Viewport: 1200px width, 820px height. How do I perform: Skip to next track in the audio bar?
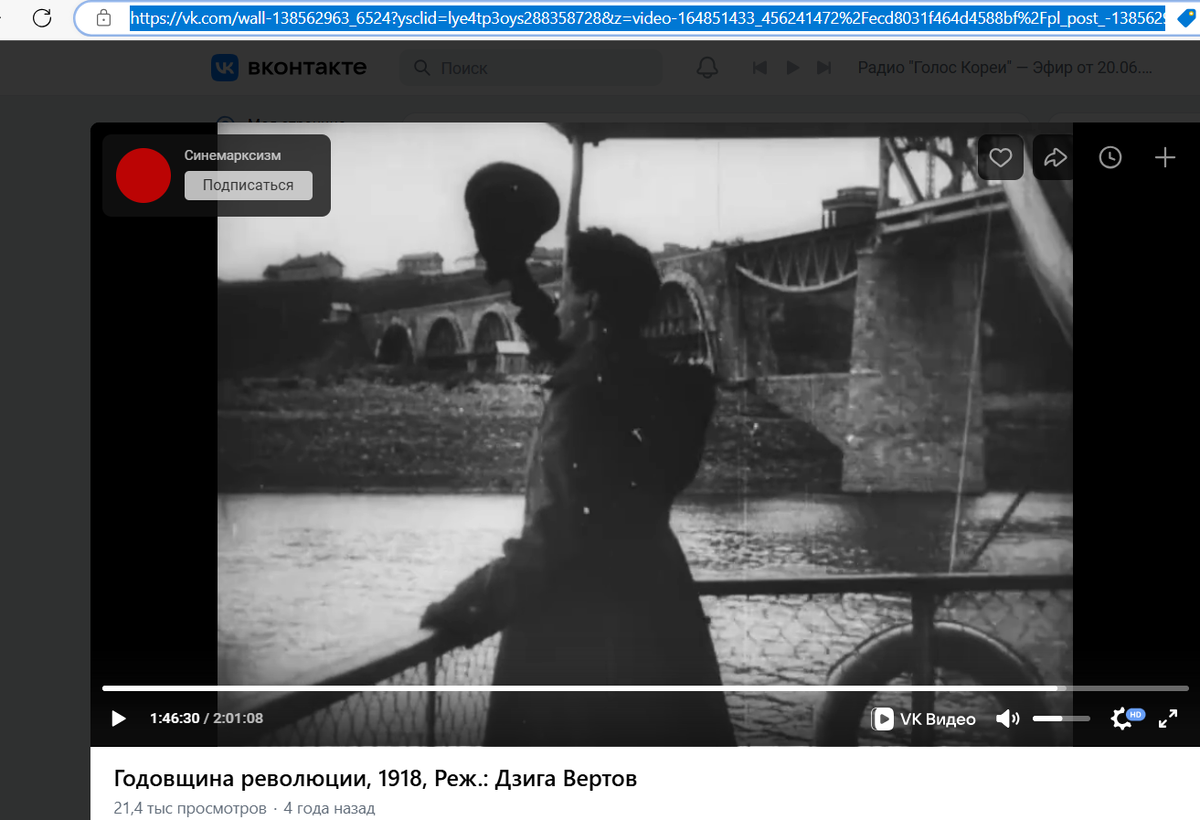click(823, 66)
